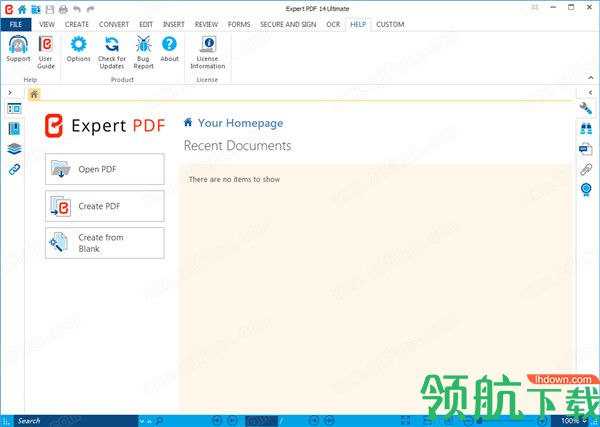This screenshot has height=427, width=600.
Task: Open the FILE menu
Action: point(16,24)
